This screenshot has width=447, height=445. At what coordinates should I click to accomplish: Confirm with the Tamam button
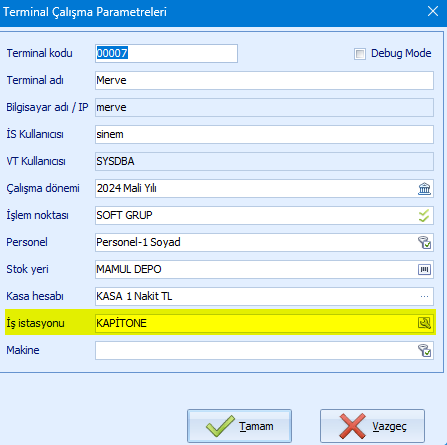tap(239, 426)
